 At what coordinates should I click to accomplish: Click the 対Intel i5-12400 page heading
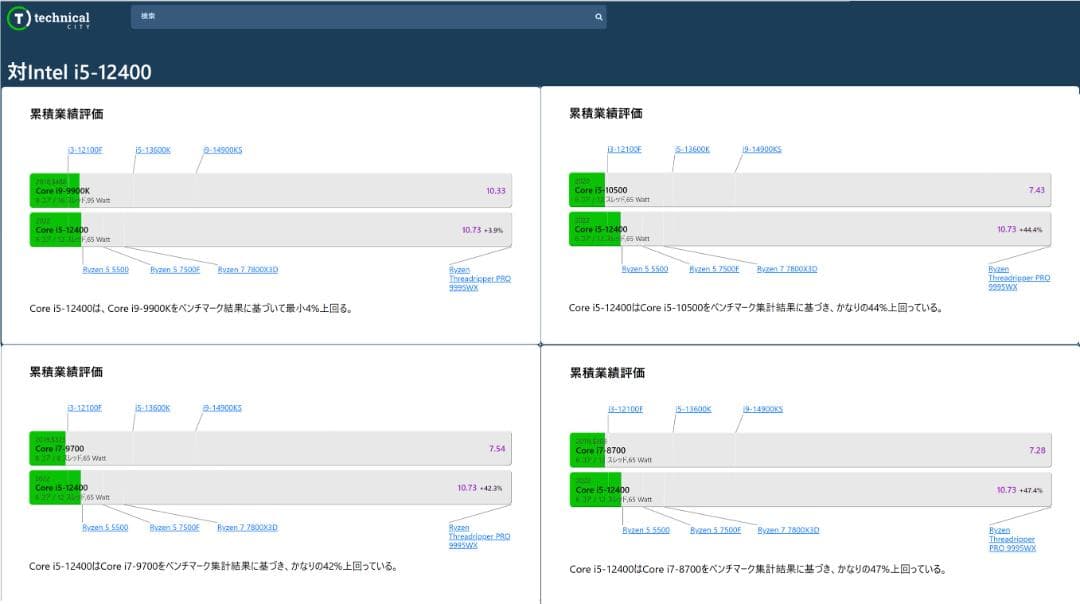79,72
